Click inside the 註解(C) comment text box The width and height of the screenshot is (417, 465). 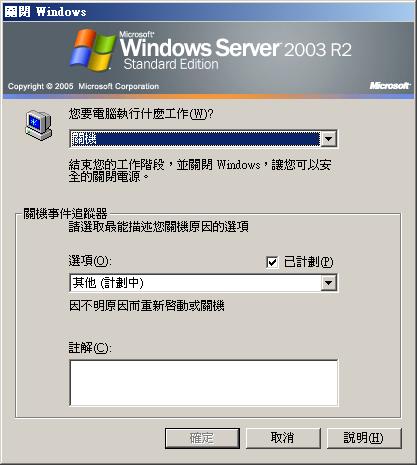[204, 383]
